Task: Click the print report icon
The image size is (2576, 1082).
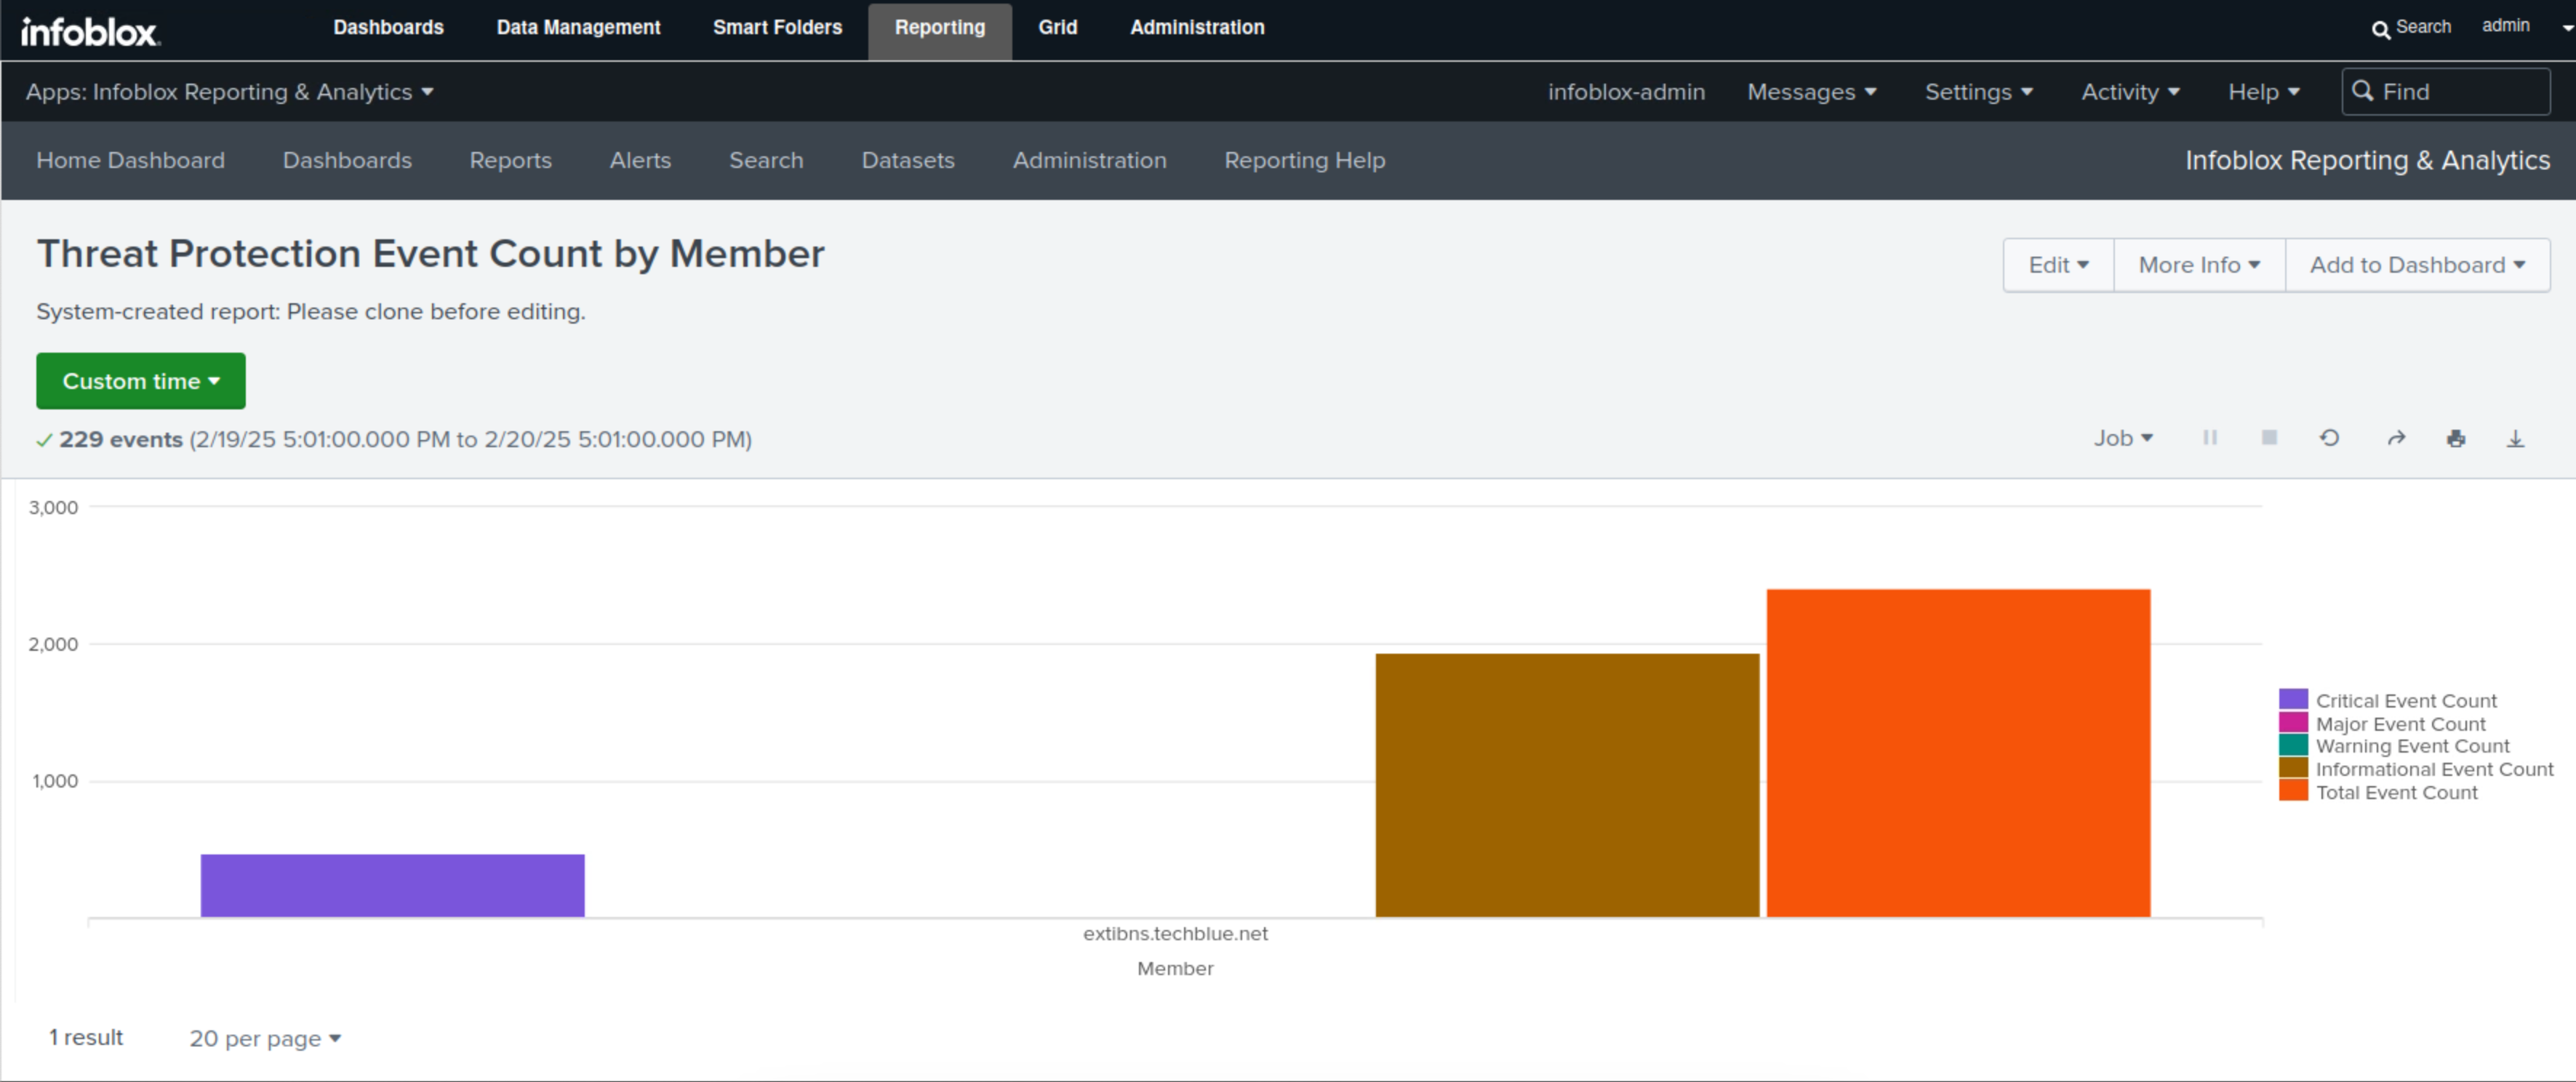Action: tap(2456, 438)
